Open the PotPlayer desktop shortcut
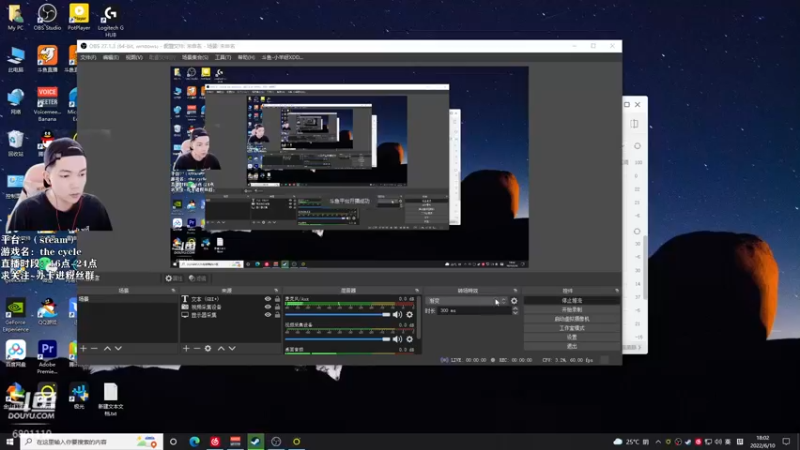 tap(79, 17)
